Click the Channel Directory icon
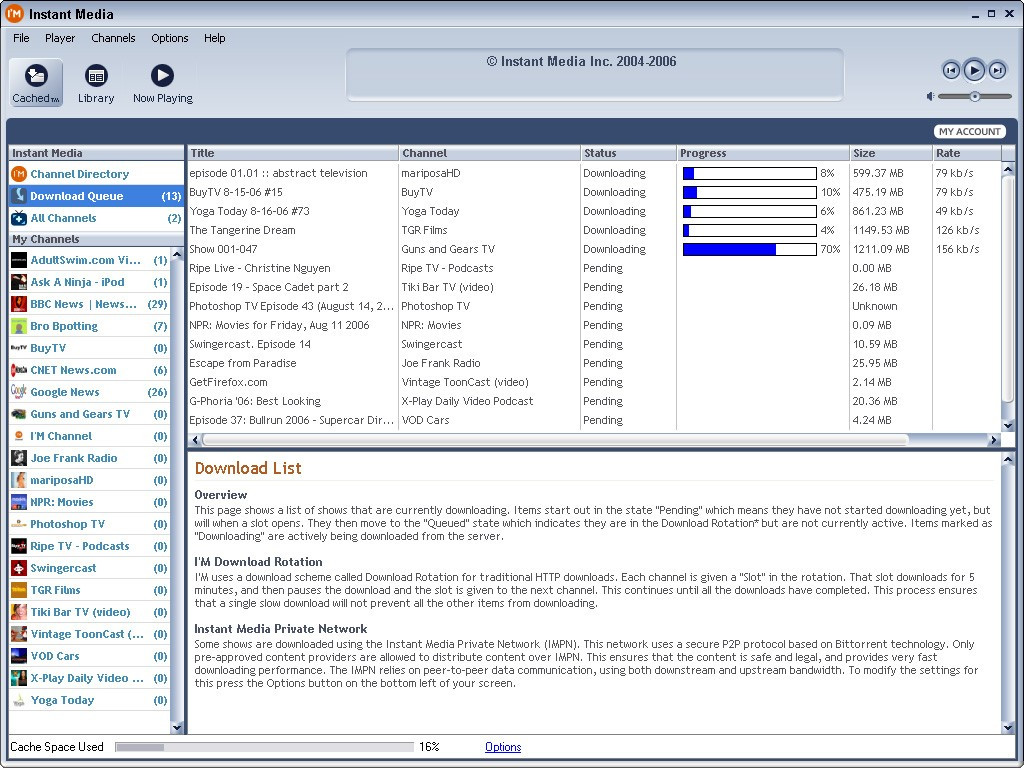 [x=19, y=174]
